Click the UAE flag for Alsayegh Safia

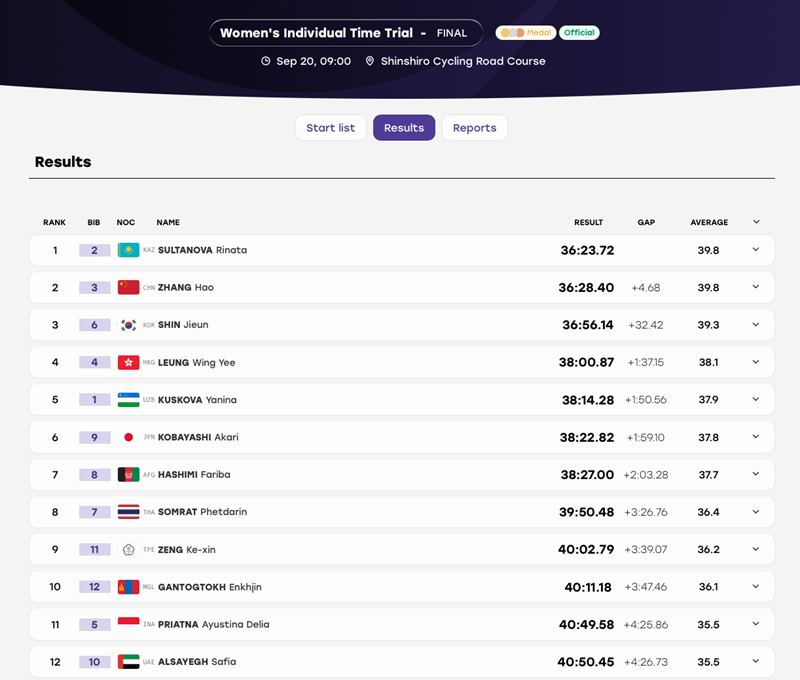pos(128,662)
